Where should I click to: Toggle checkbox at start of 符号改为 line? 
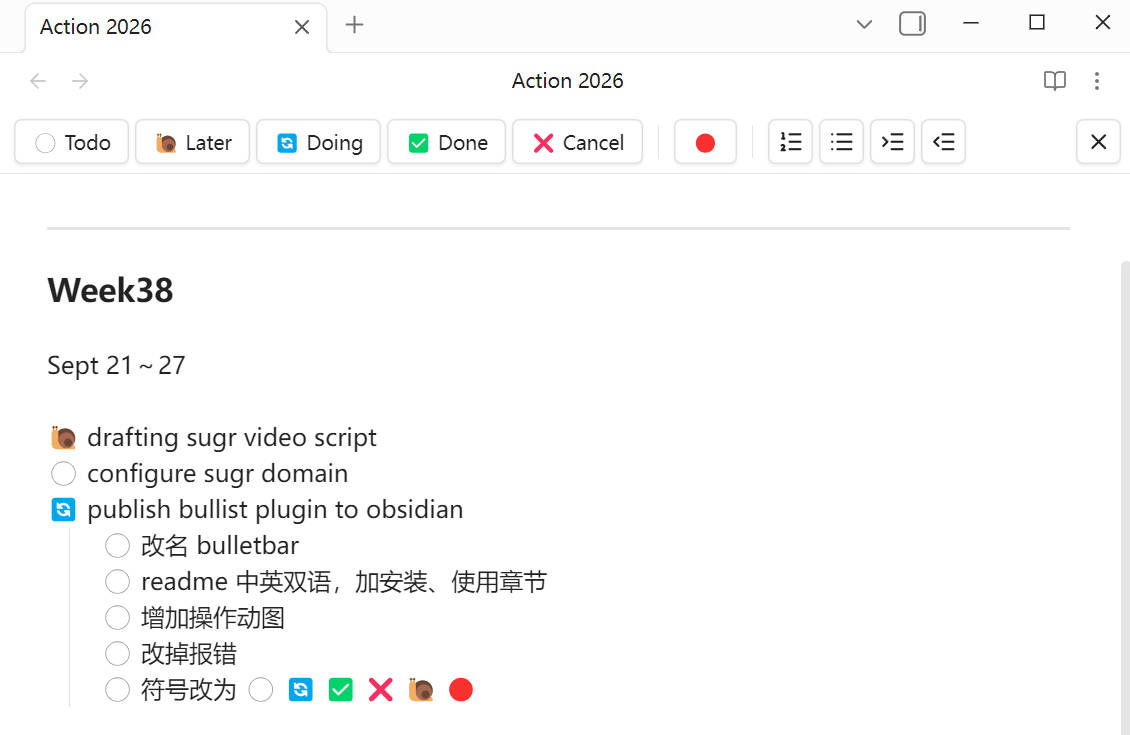pyautogui.click(x=117, y=690)
